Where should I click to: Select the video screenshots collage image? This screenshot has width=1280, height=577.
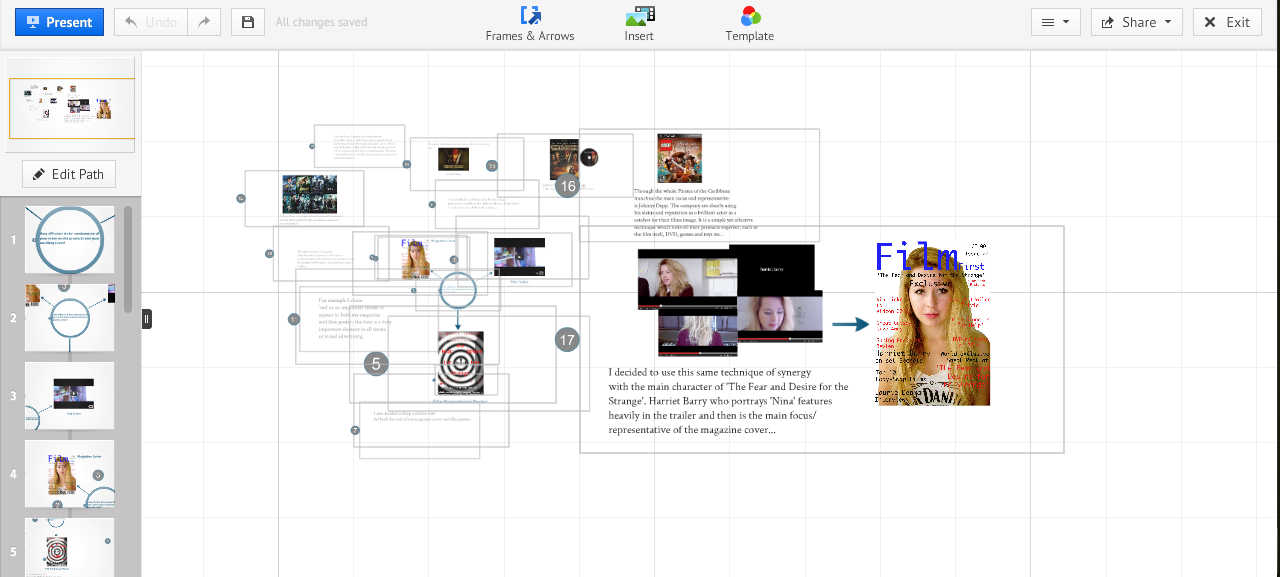pos(730,300)
